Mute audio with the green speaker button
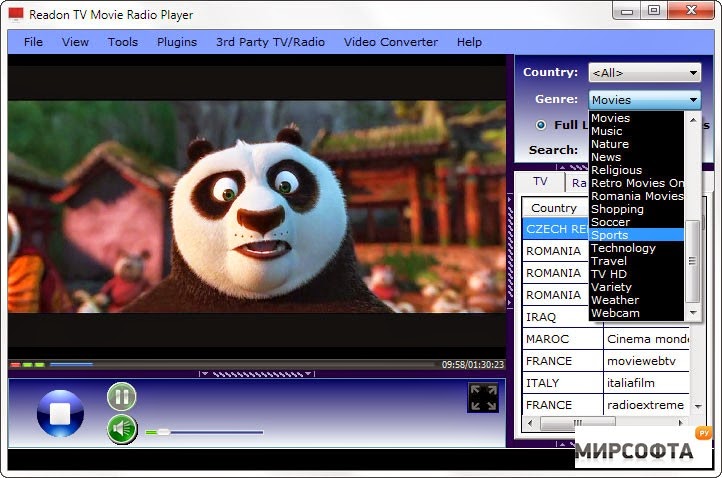Image resolution: width=722 pixels, height=478 pixels. [x=122, y=429]
